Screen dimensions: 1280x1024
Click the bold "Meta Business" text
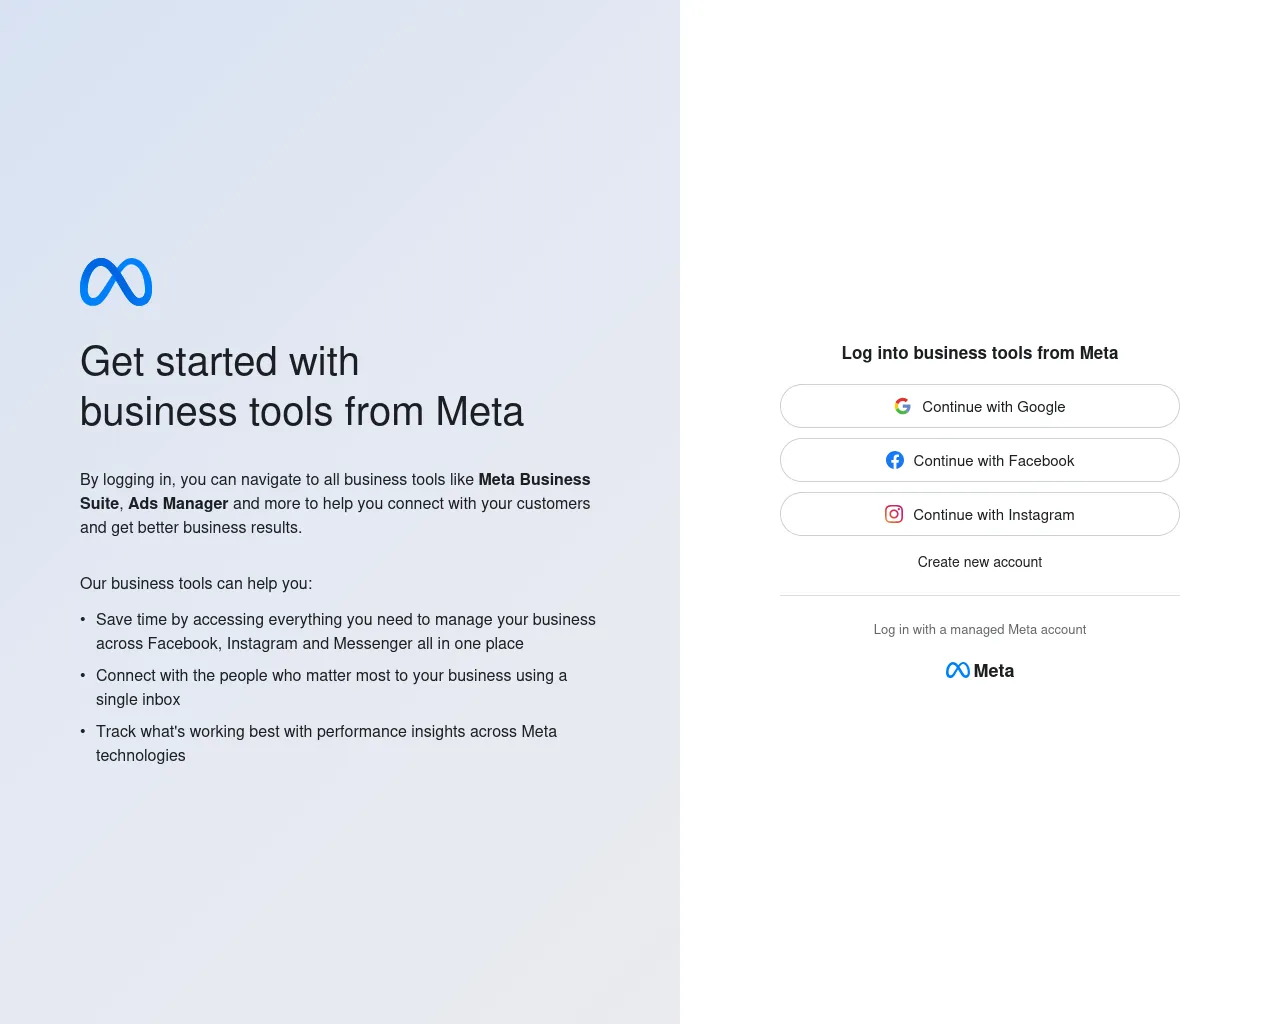pos(534,480)
